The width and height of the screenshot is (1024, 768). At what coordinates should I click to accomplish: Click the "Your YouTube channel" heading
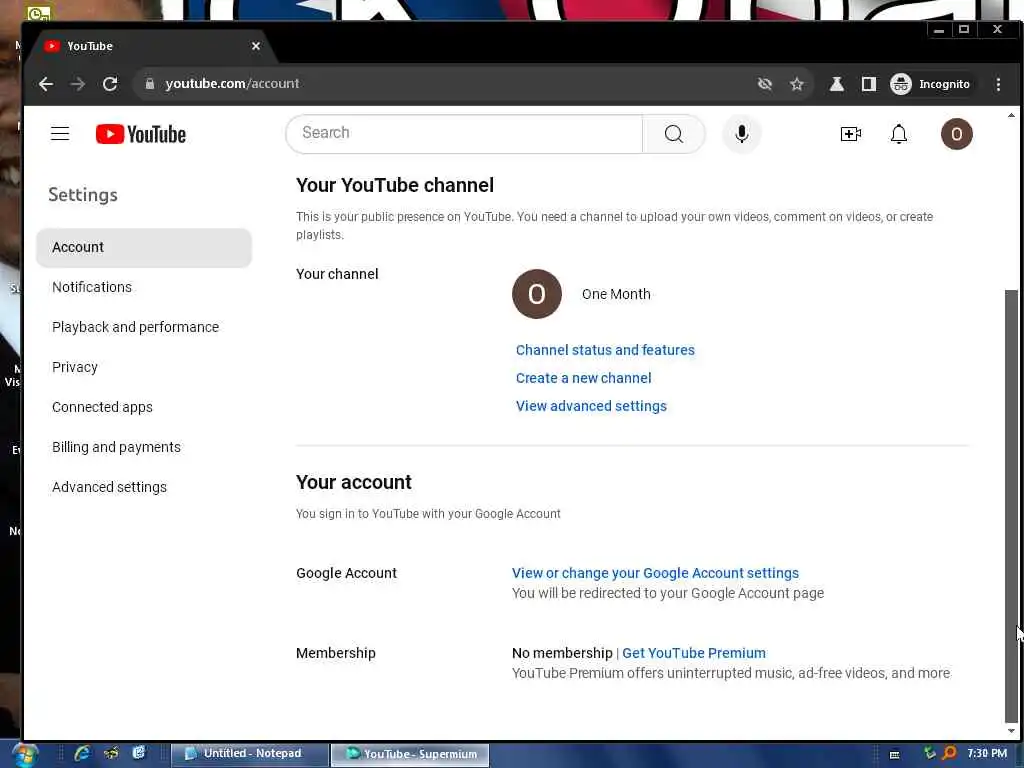(x=394, y=185)
